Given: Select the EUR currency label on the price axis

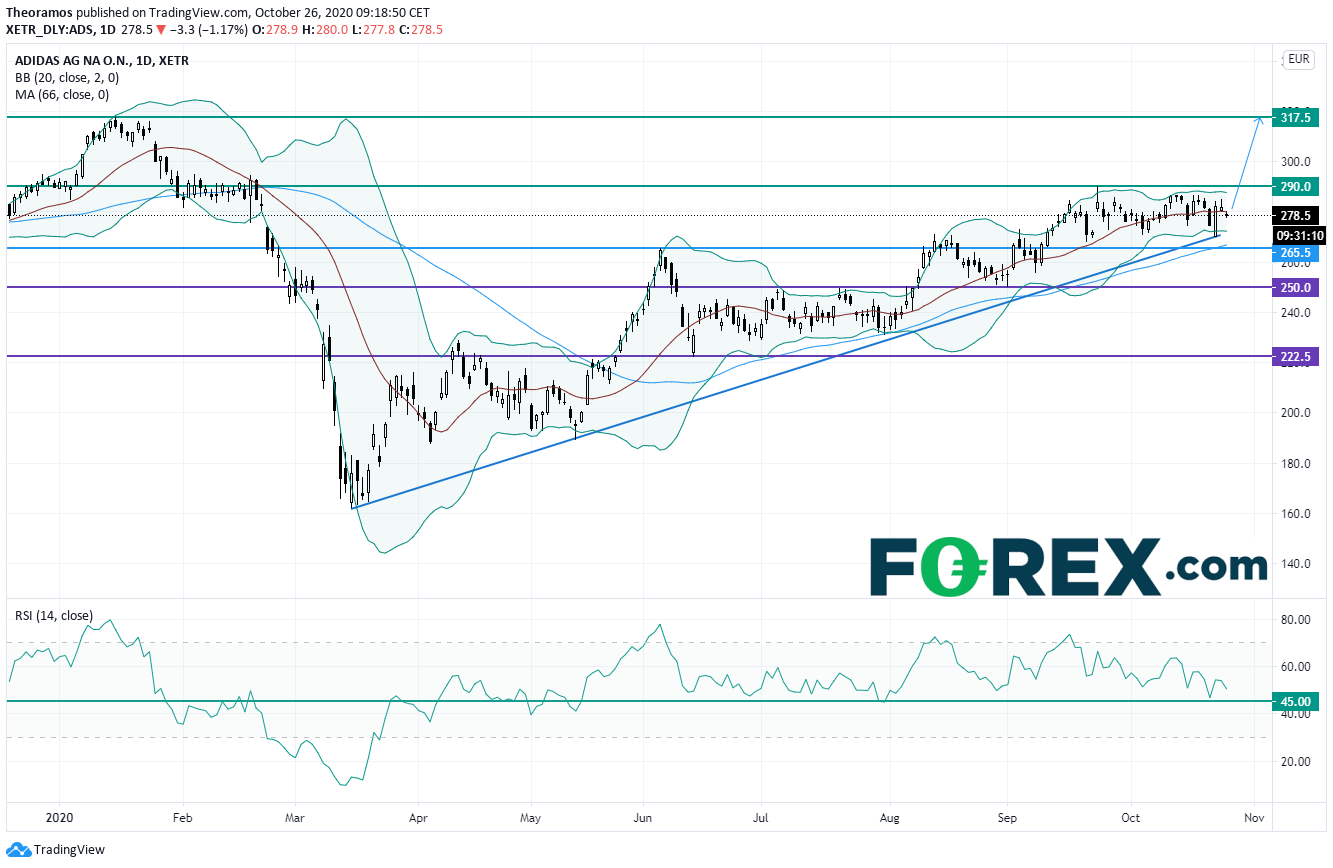Looking at the screenshot, I should tap(1299, 60).
